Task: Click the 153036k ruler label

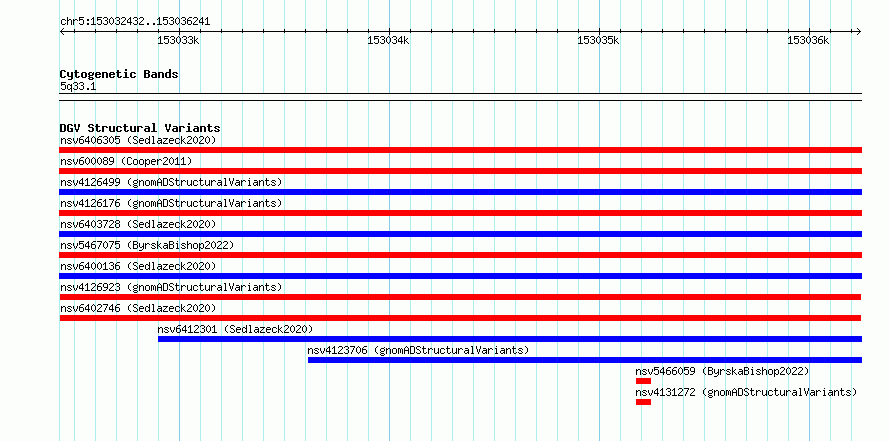Action: click(x=808, y=40)
